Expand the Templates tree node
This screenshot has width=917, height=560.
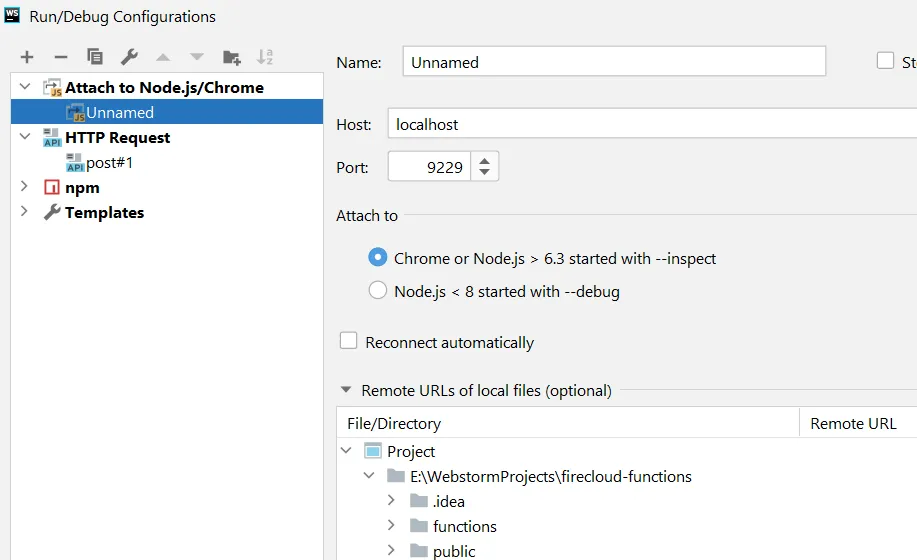pyautogui.click(x=25, y=212)
